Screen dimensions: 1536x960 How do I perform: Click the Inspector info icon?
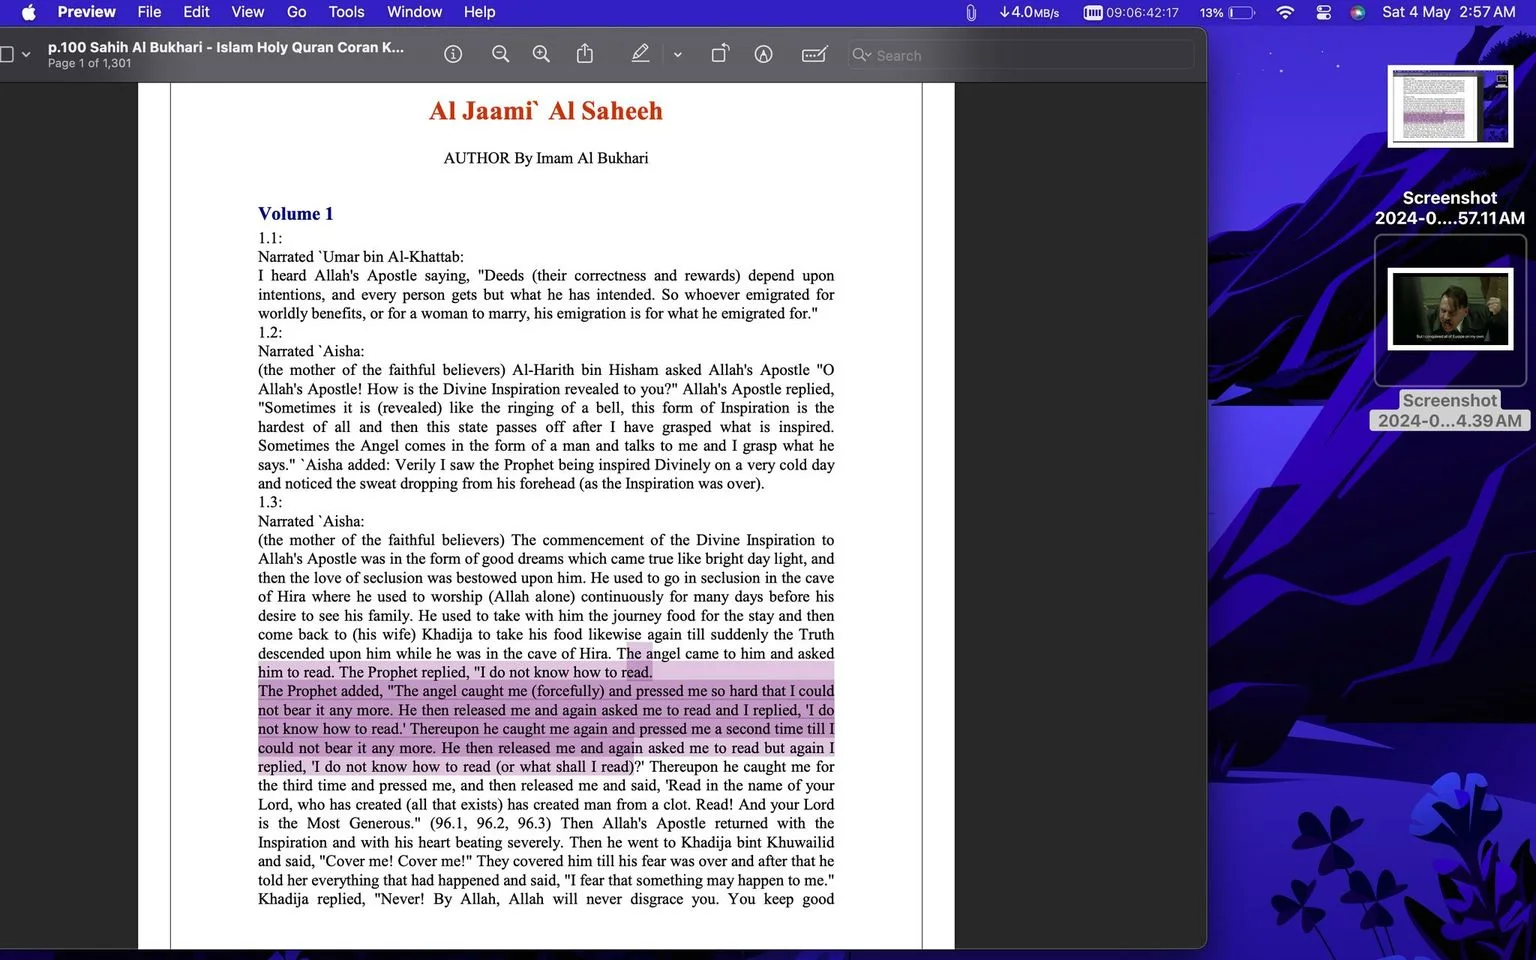(453, 55)
